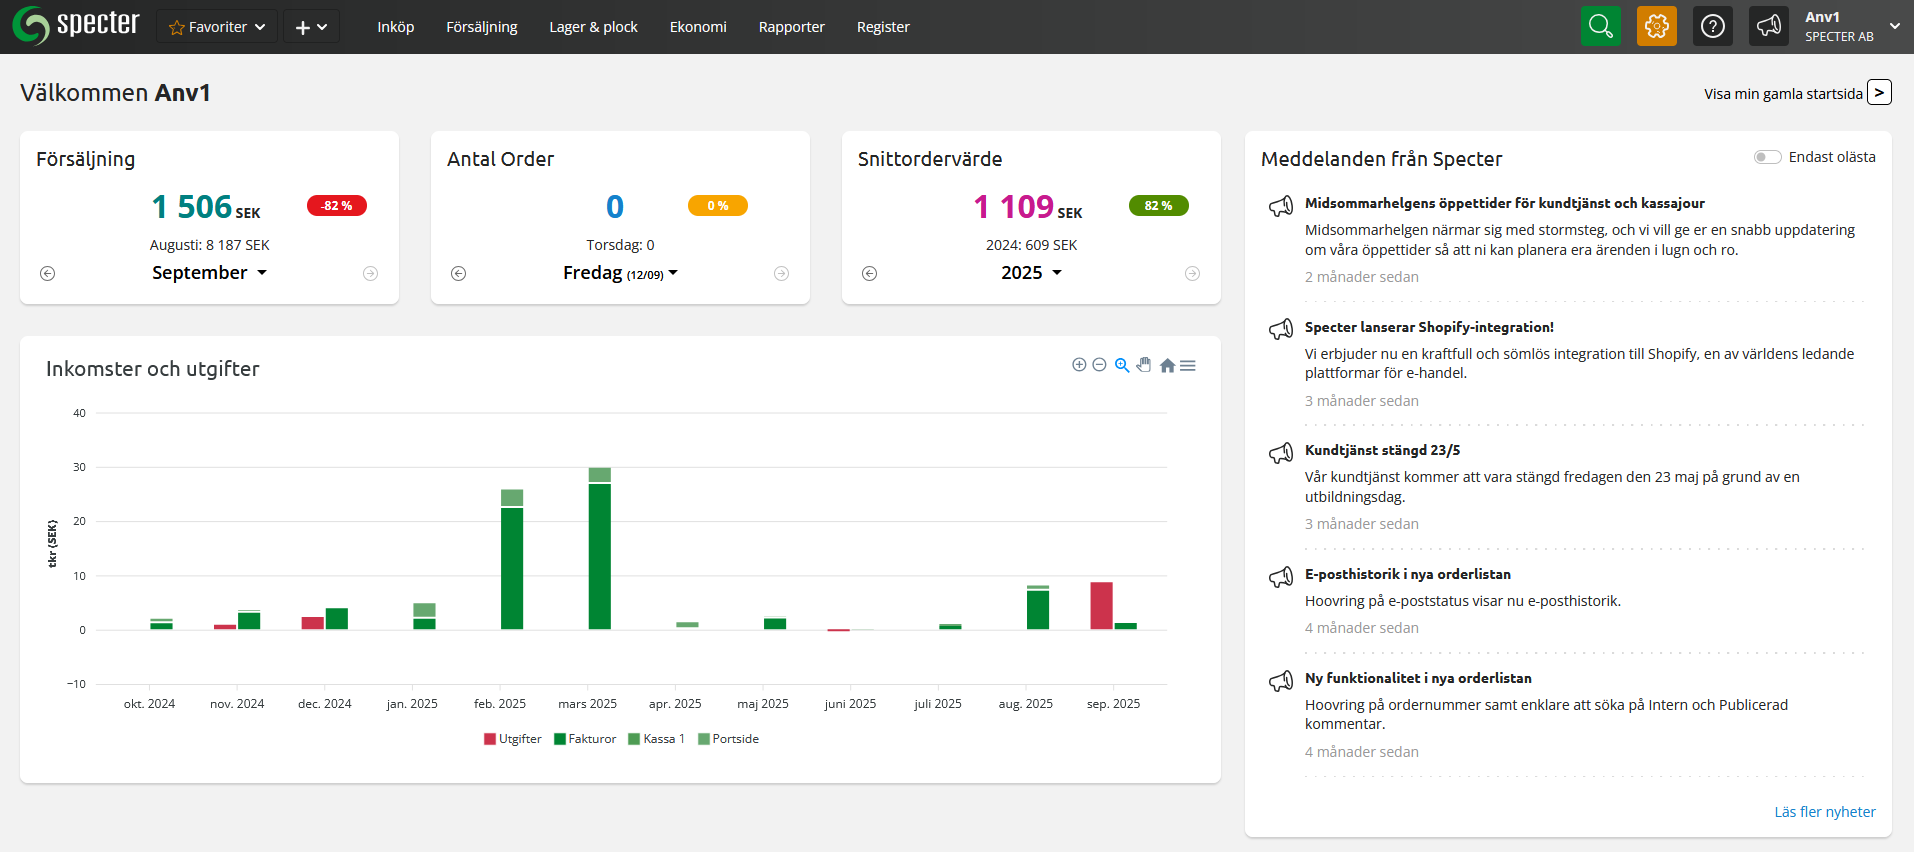
Task: Click the help question mark icon
Action: pyautogui.click(x=1712, y=26)
